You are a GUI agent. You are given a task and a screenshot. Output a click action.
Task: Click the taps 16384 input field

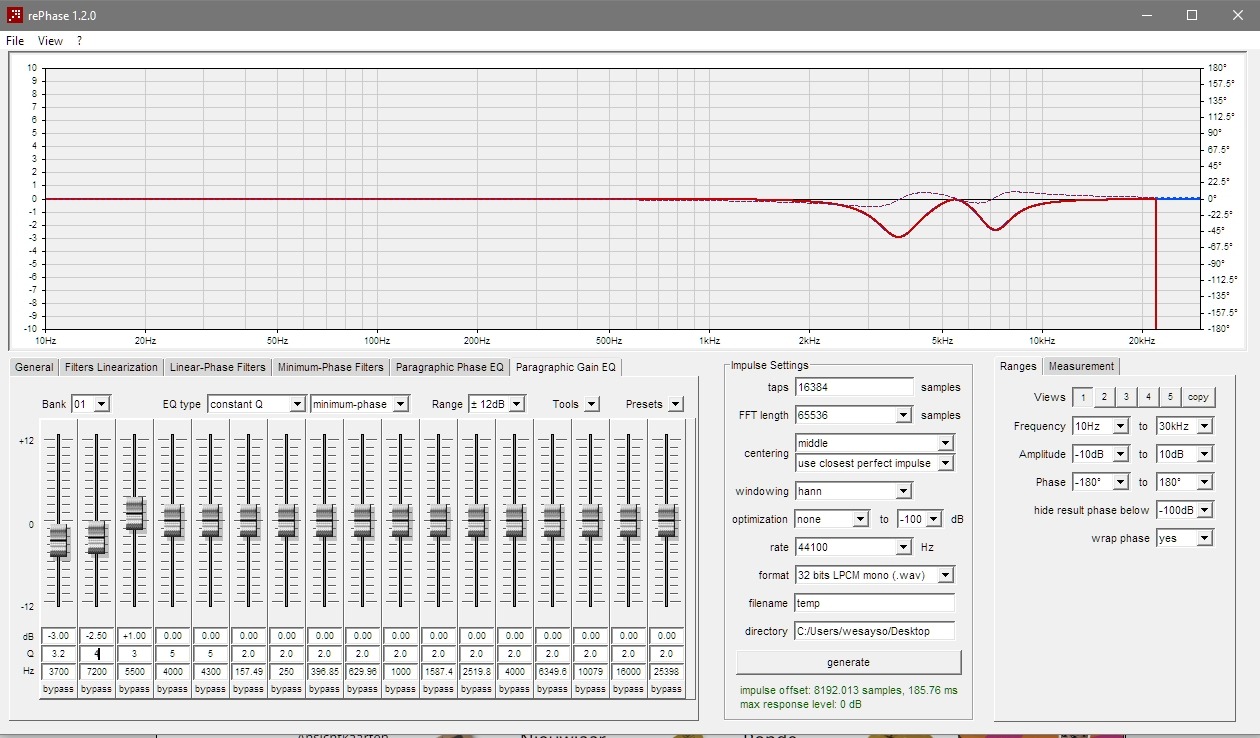(x=854, y=387)
